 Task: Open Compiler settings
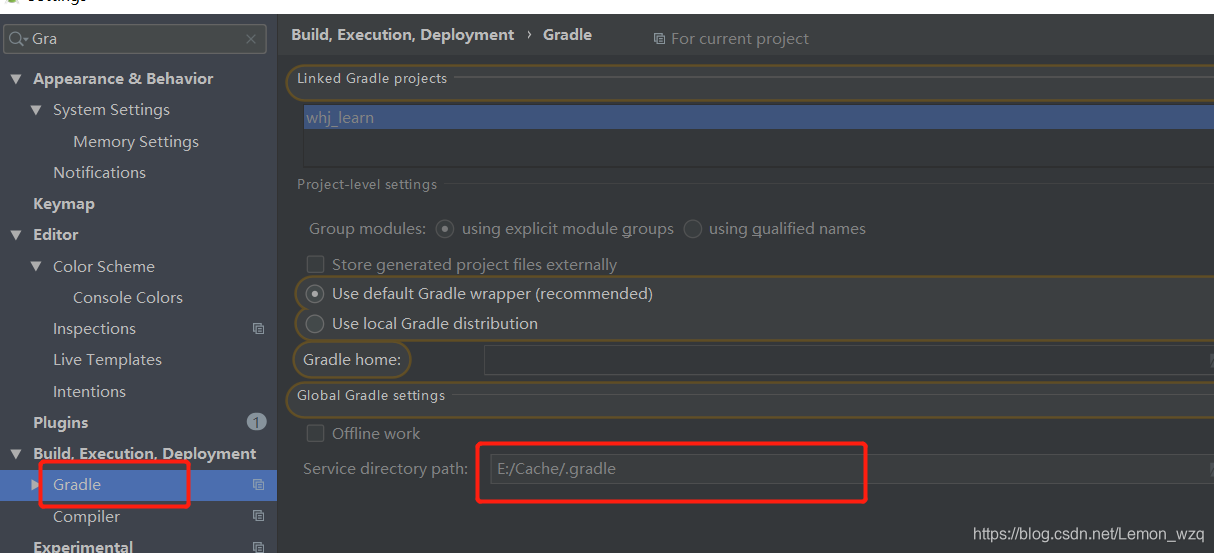coord(86,516)
